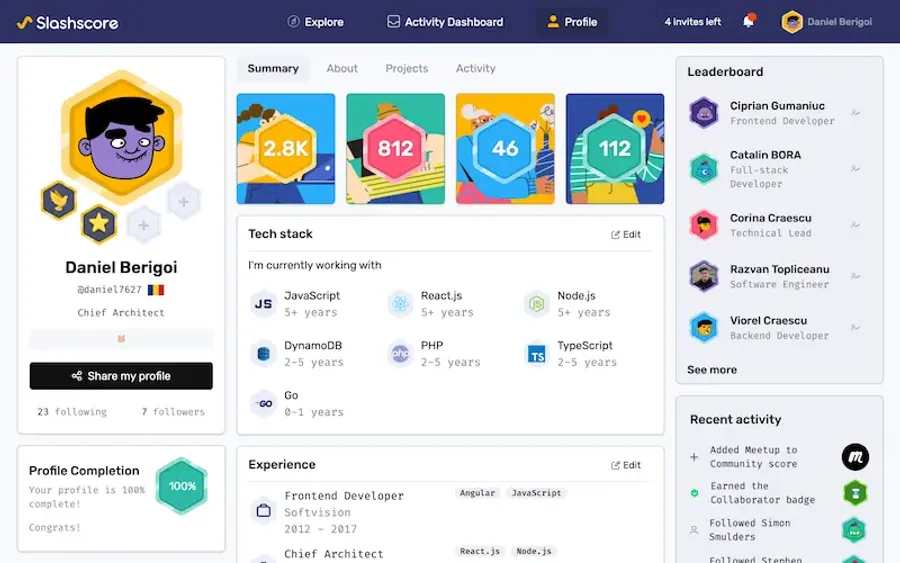Open the notifications bell

click(x=748, y=21)
